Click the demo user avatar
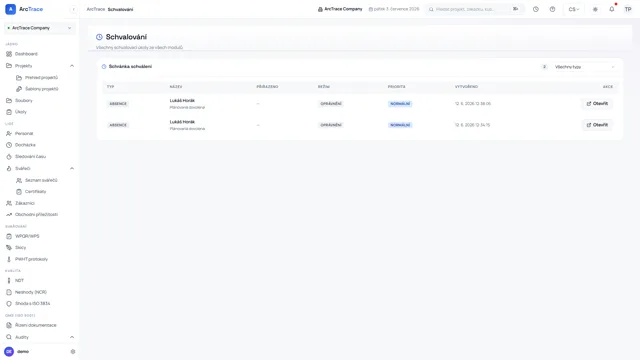Viewport: 640px width, 360px height. [x=9, y=351]
